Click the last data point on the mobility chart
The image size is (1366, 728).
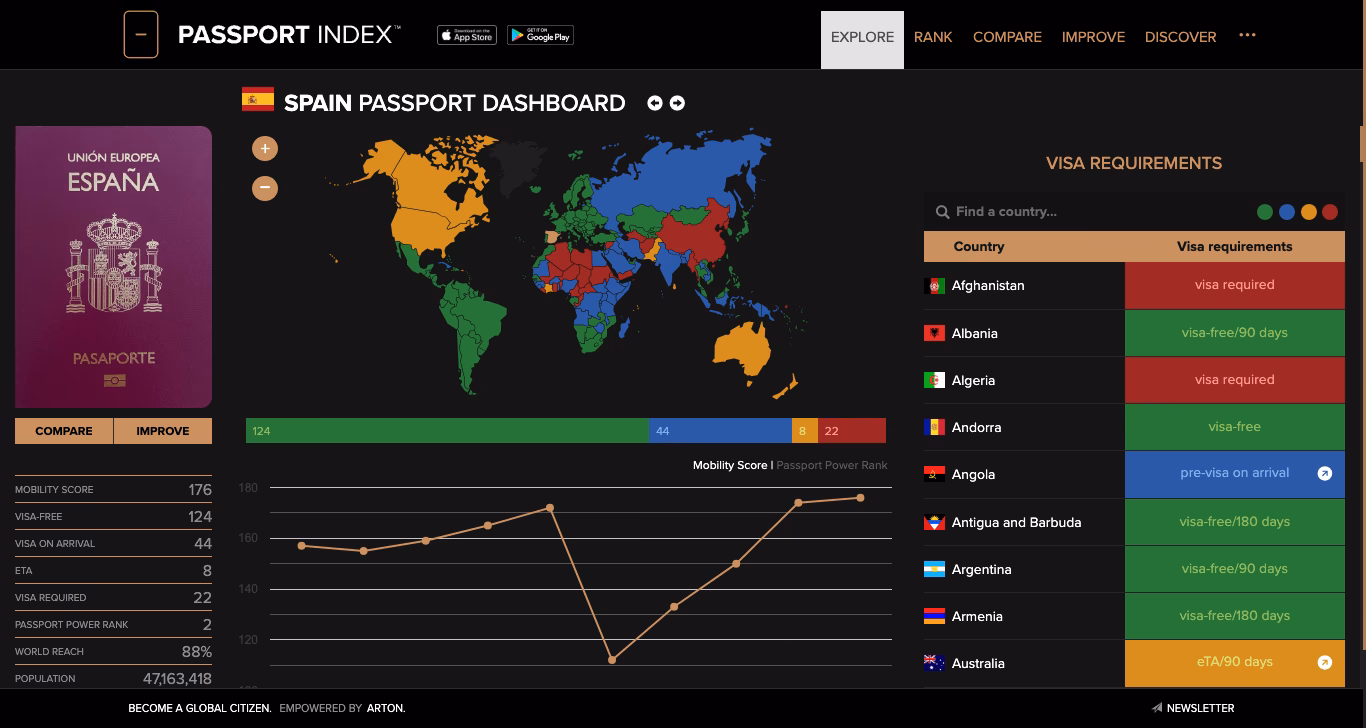click(x=860, y=498)
